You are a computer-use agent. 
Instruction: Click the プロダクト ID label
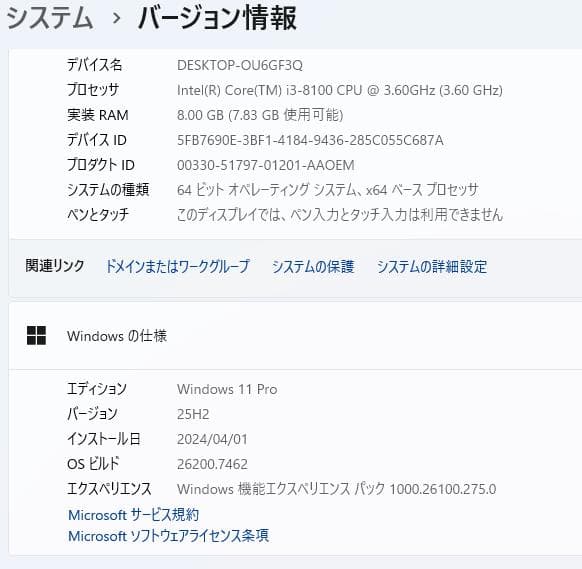point(101,165)
